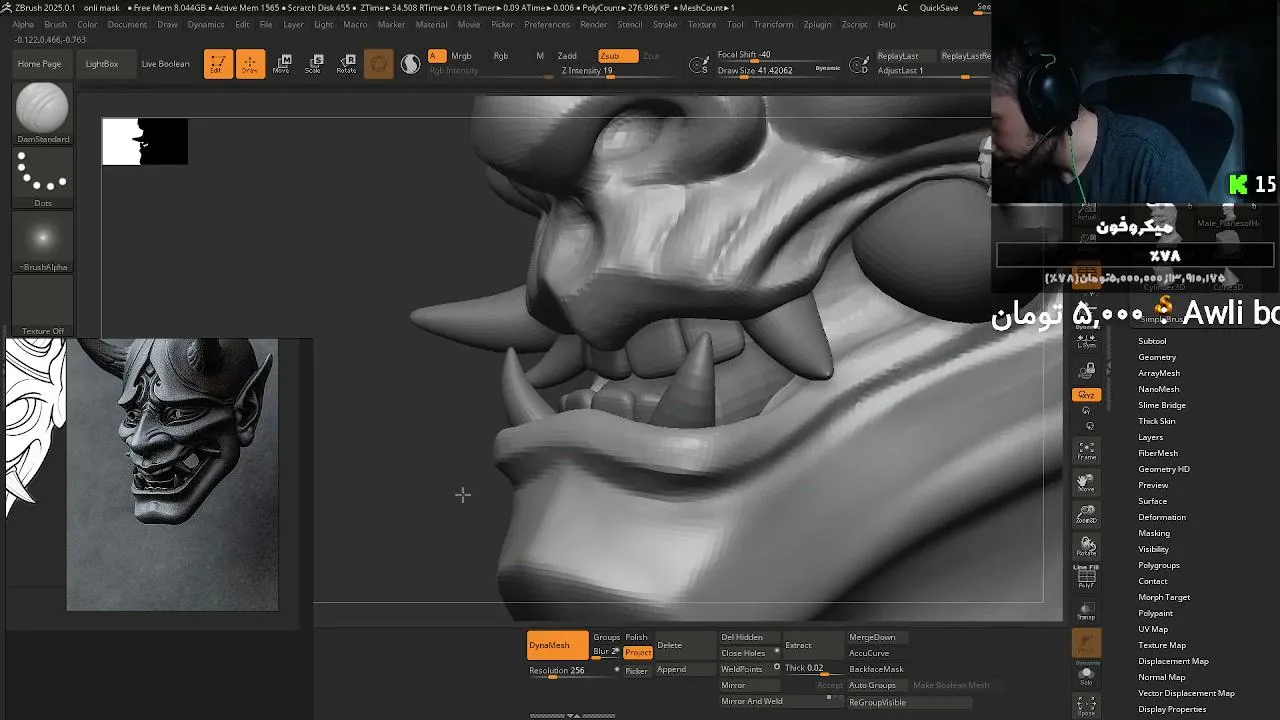Switch to the Rotate tool icon
The image size is (1280, 720).
click(346, 64)
